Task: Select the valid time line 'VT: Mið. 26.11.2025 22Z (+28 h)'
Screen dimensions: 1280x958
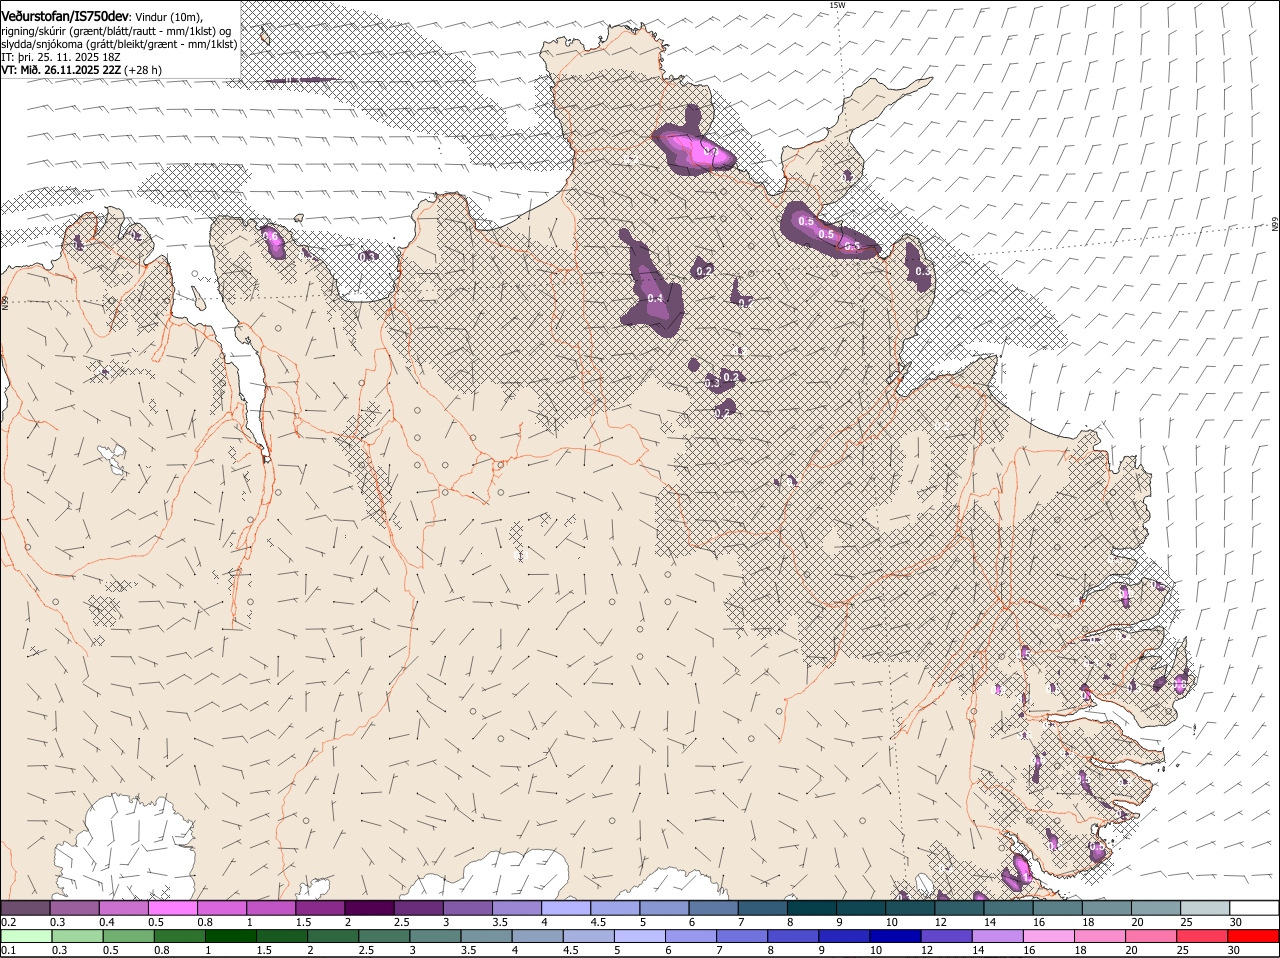Action: point(82,70)
